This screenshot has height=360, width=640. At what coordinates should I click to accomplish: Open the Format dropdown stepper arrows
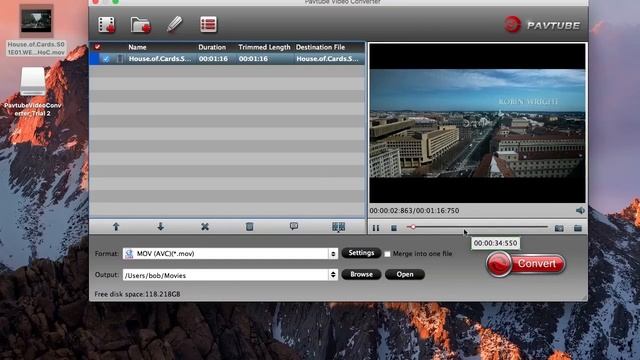pyautogui.click(x=333, y=253)
